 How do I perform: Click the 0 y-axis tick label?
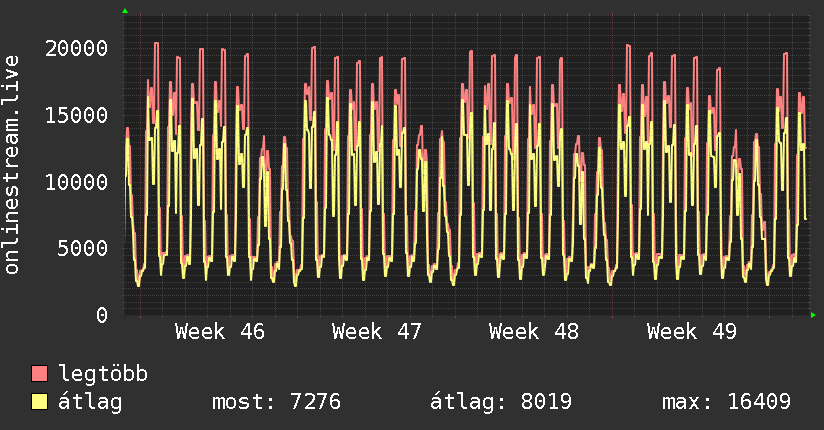(103, 315)
